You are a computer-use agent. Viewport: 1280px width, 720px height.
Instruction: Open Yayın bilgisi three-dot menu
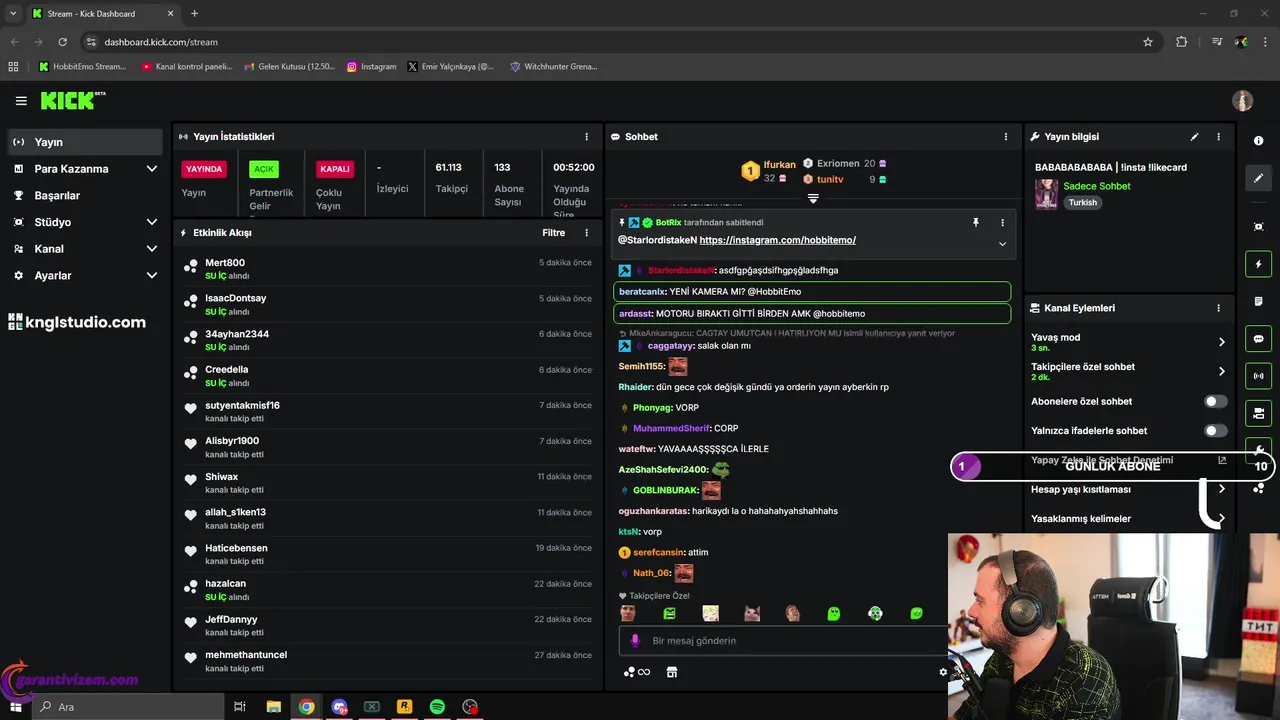point(1218,137)
